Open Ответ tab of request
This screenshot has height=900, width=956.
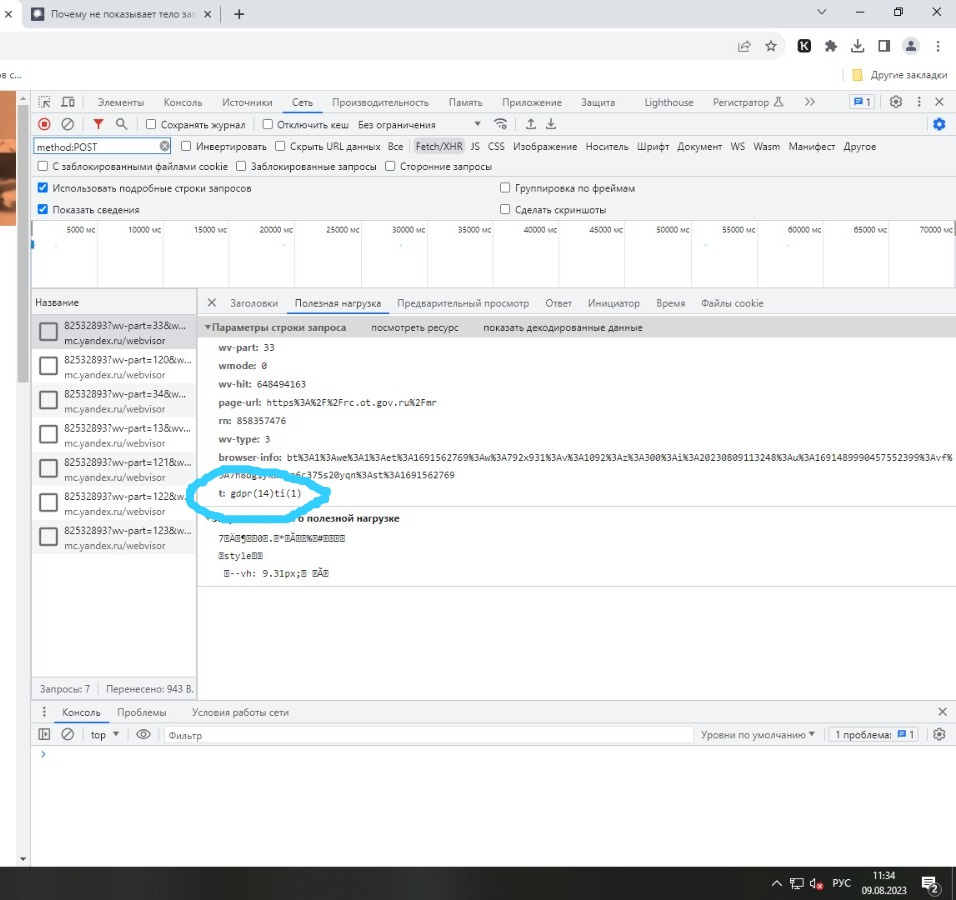(558, 303)
